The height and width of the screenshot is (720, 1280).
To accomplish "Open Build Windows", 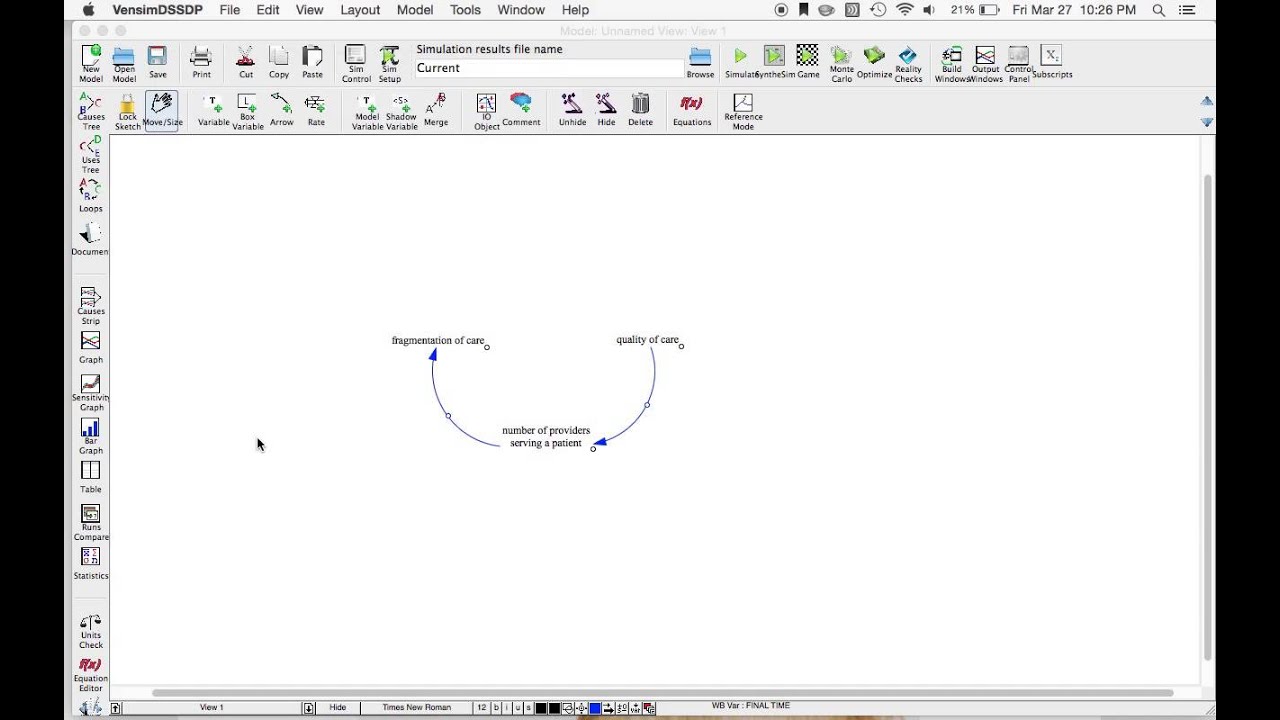I will [x=952, y=63].
